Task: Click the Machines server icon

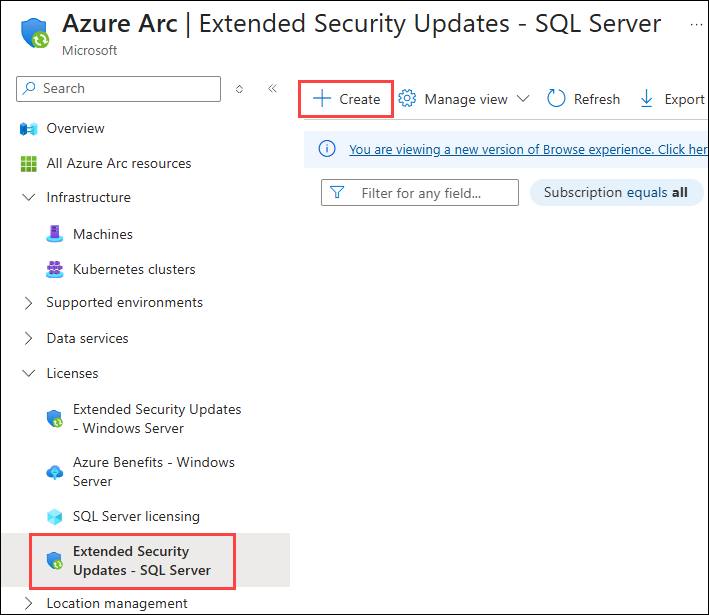Action: tap(55, 234)
